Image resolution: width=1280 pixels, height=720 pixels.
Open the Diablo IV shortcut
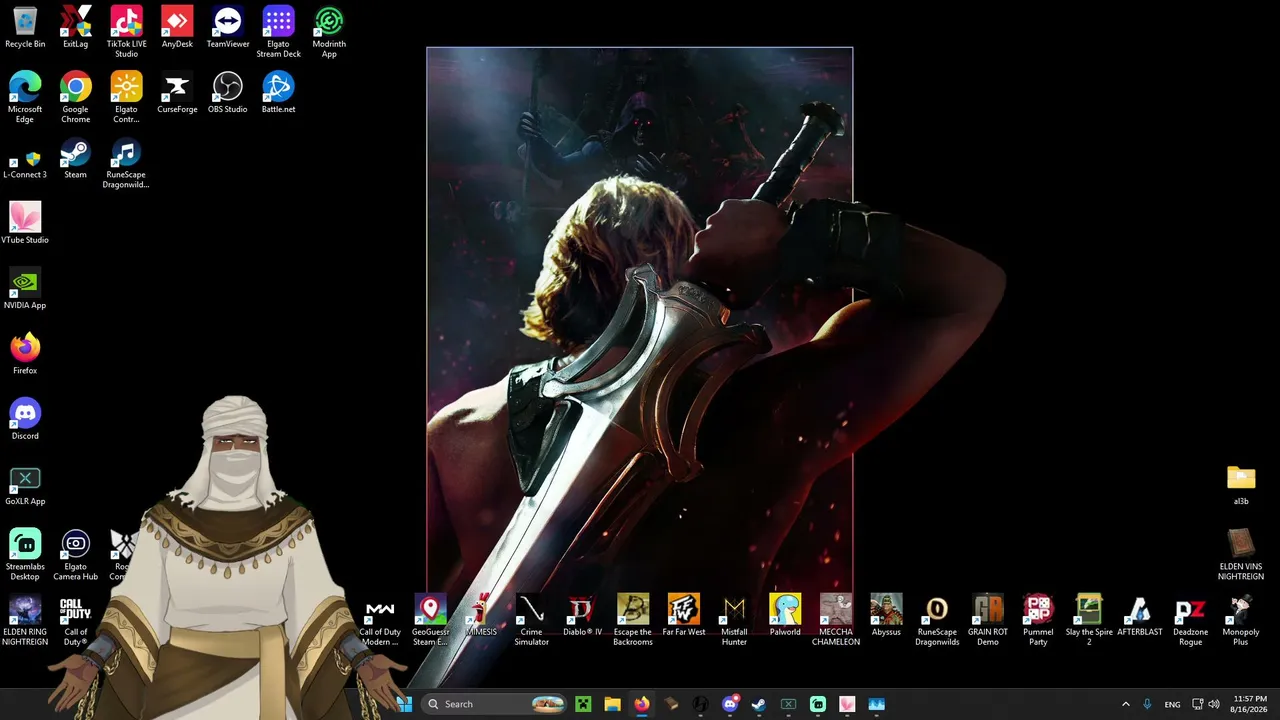[x=582, y=615]
